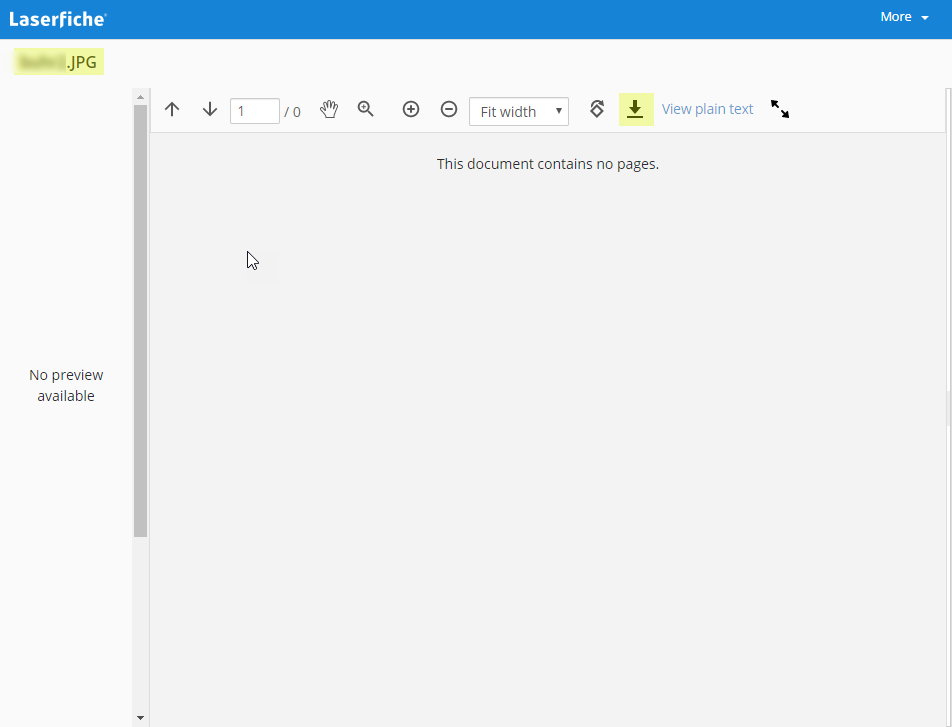Toggle fullscreen with the expand arrows icon
This screenshot has height=727, width=952.
tap(780, 109)
